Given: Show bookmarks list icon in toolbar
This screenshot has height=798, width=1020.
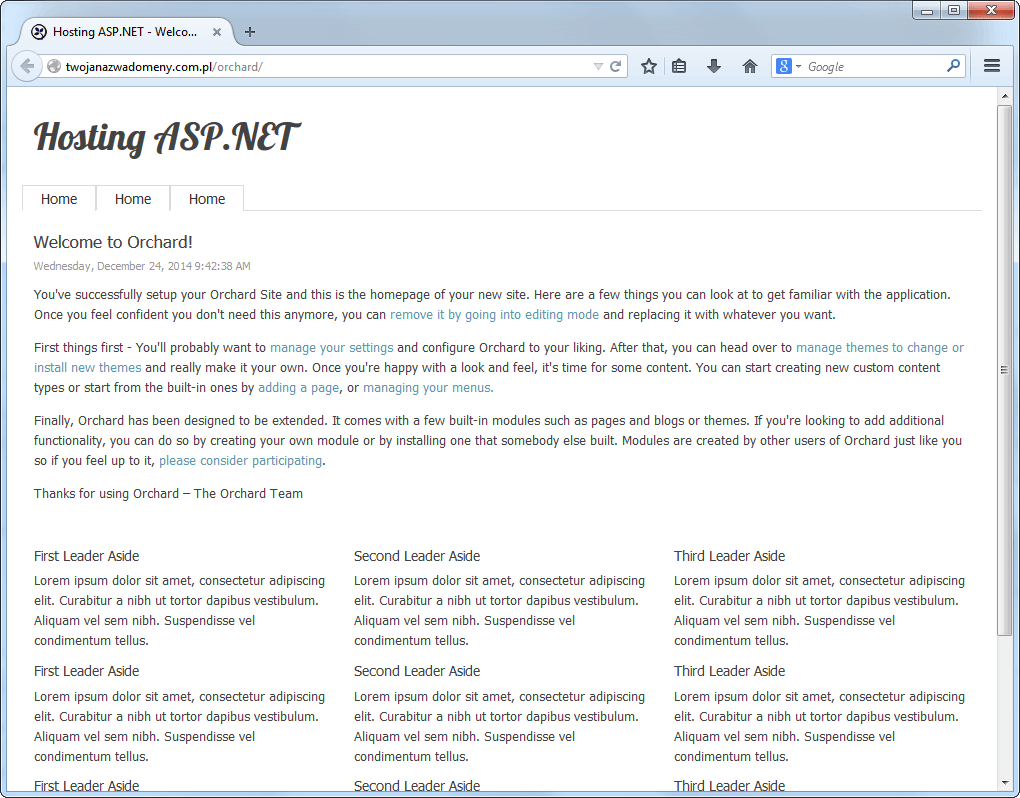Looking at the screenshot, I should [x=679, y=66].
